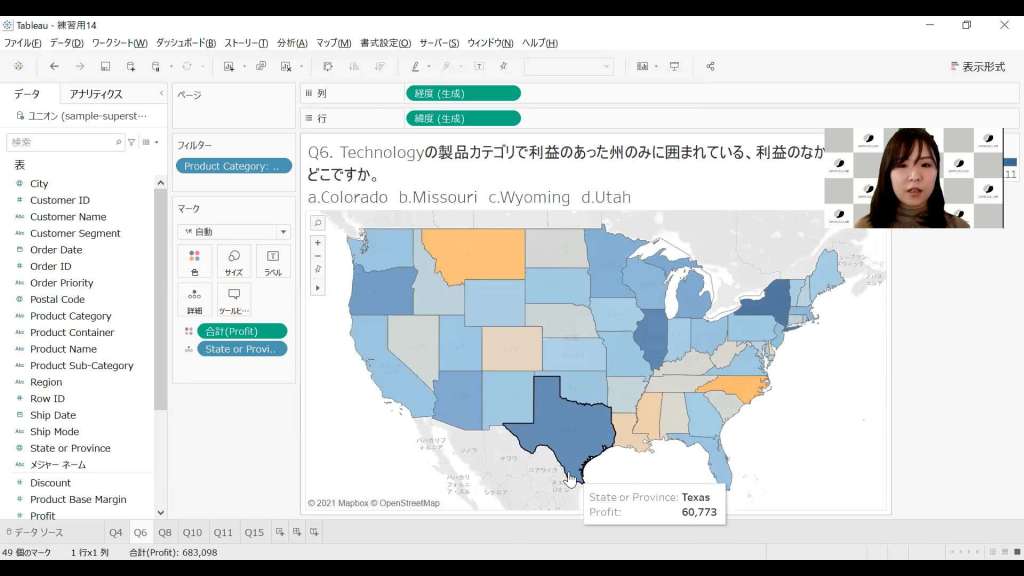Click the Tableau start page logo icon
Viewport: 1024px width, 576px height.
18,66
